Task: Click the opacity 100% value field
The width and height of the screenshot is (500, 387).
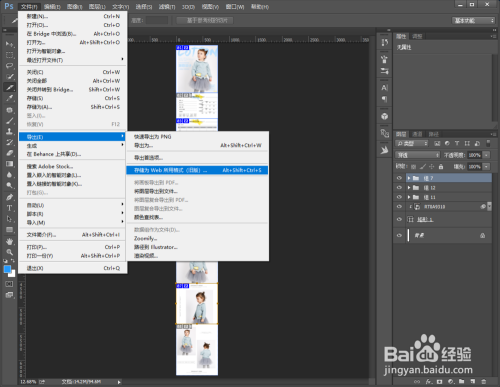Action: pyautogui.click(x=475, y=155)
